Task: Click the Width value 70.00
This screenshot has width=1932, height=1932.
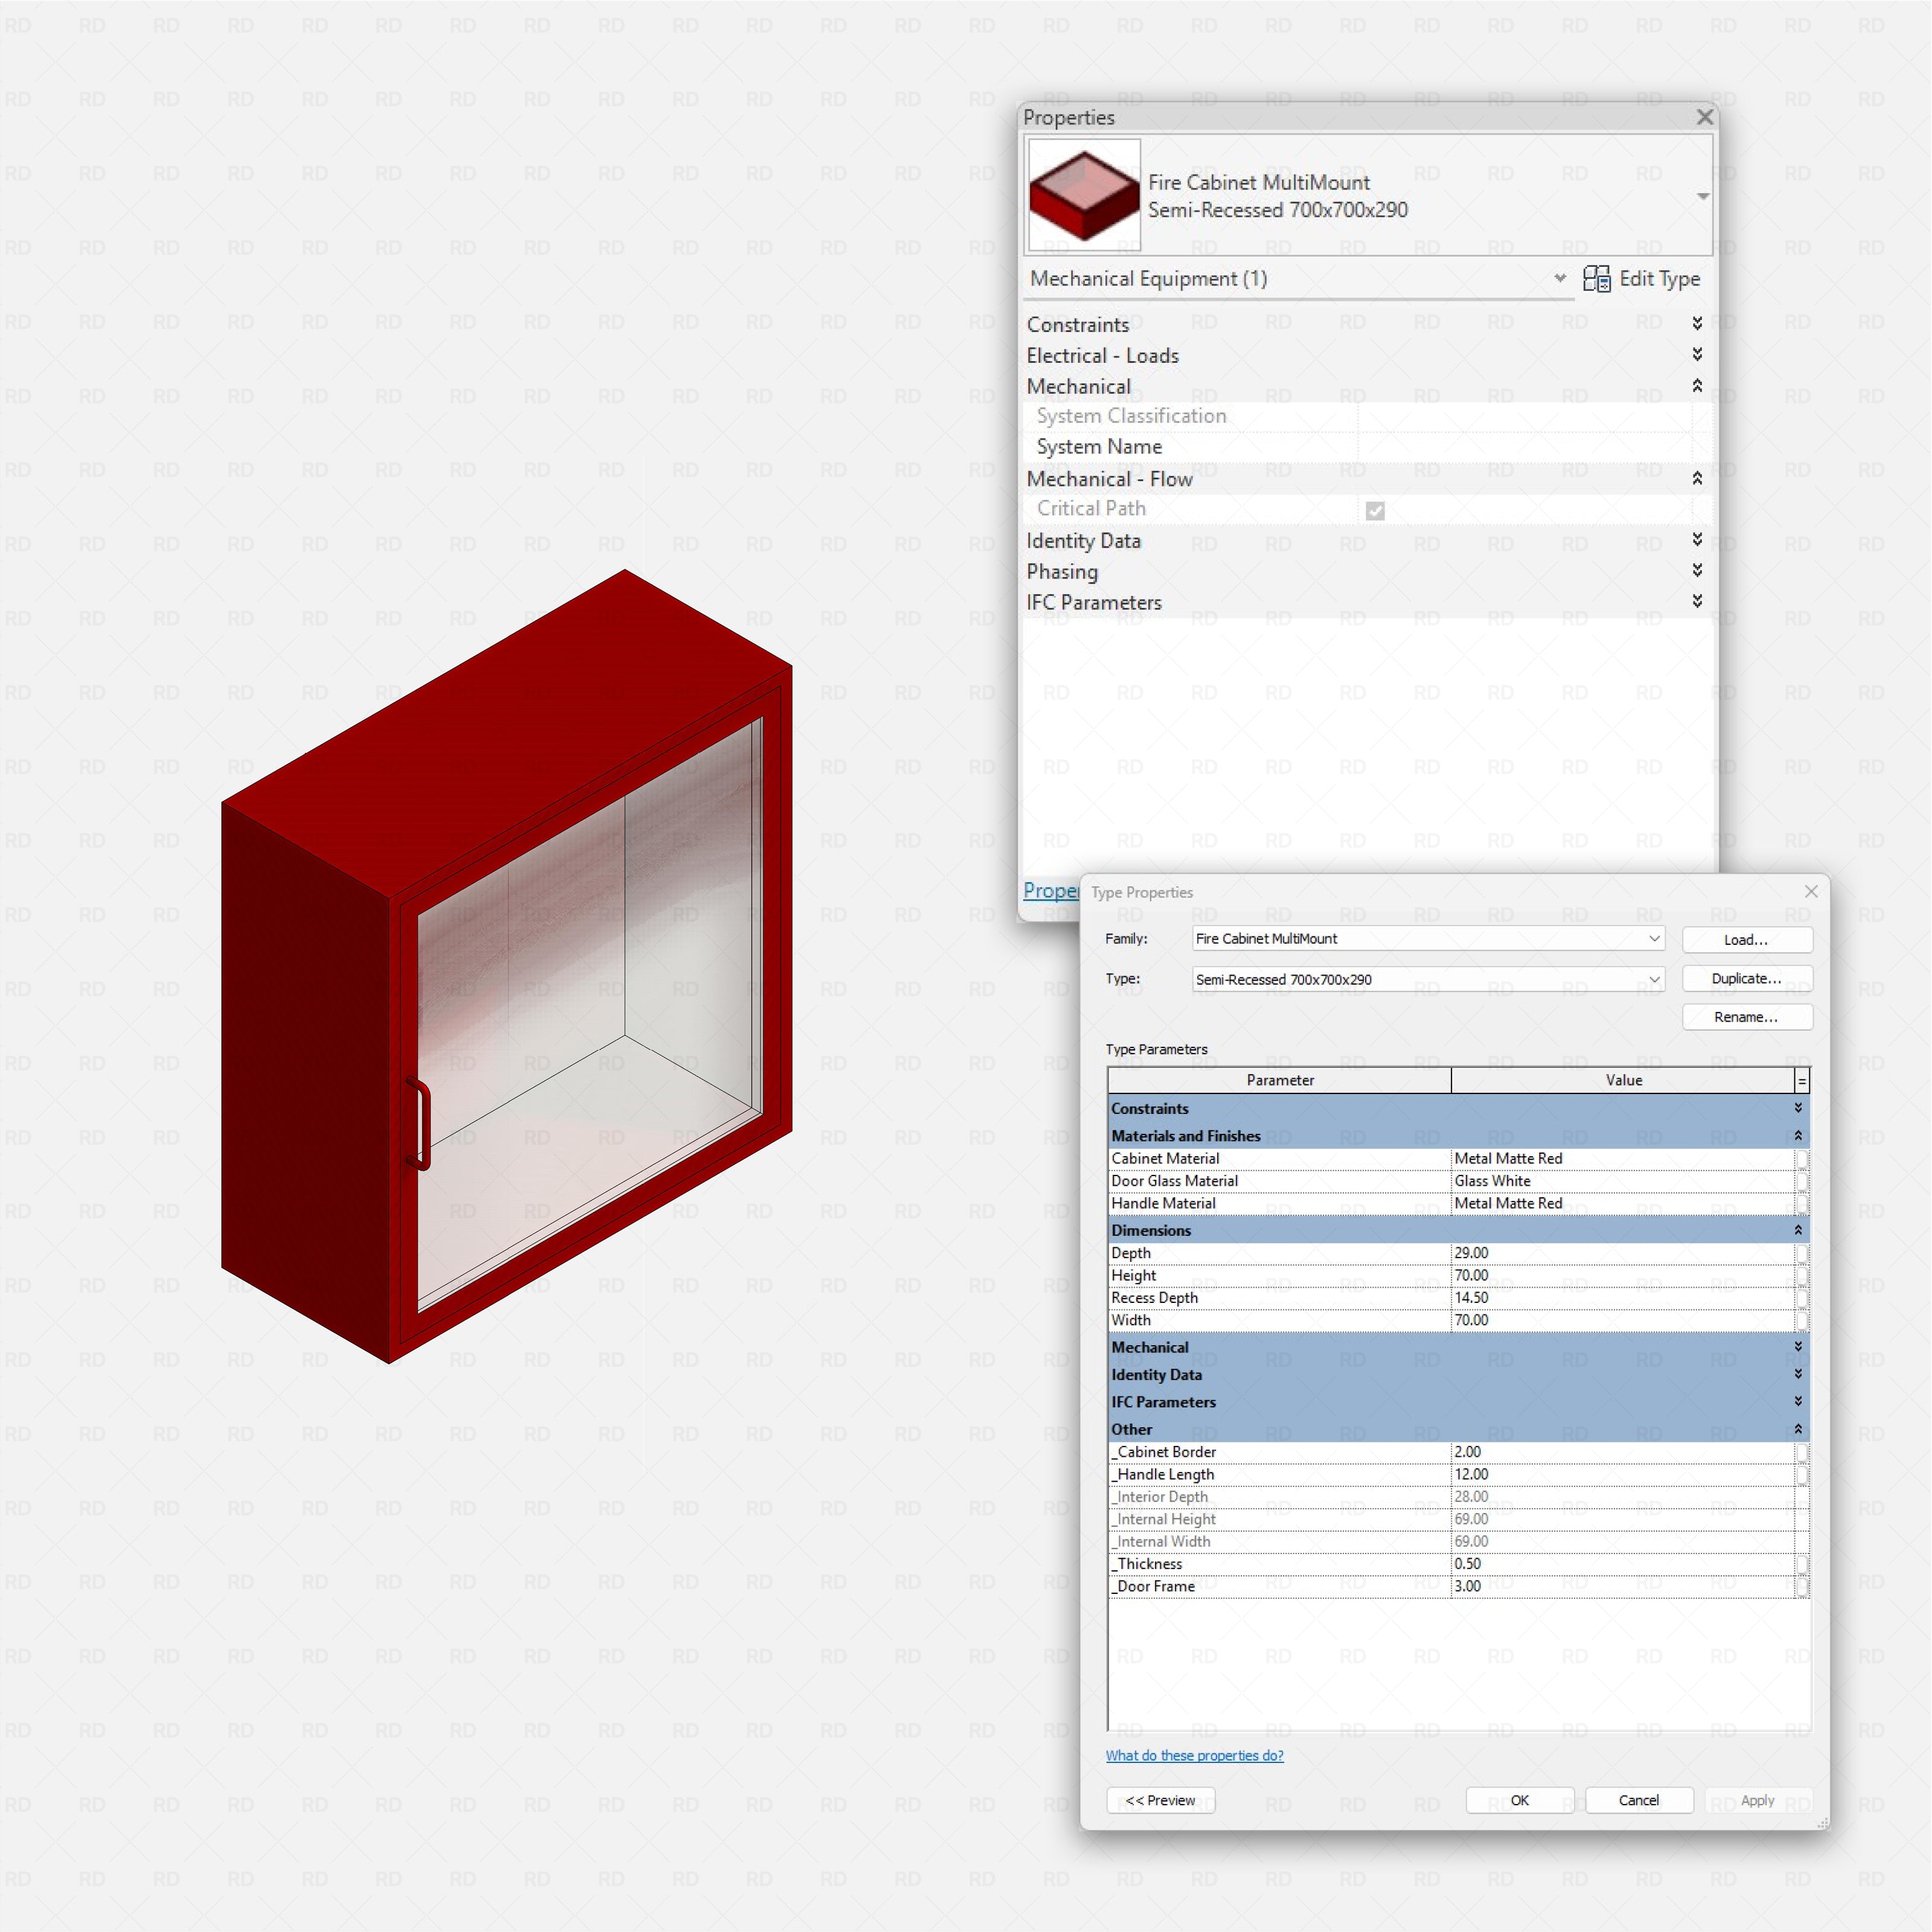Action: [x=1622, y=1320]
